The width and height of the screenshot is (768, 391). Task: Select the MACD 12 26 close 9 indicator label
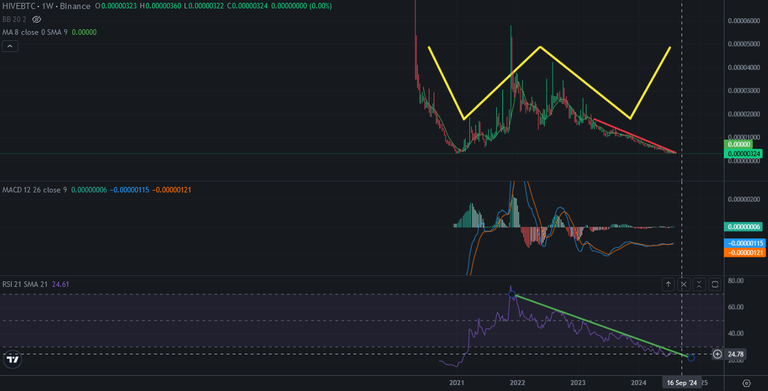[35, 190]
